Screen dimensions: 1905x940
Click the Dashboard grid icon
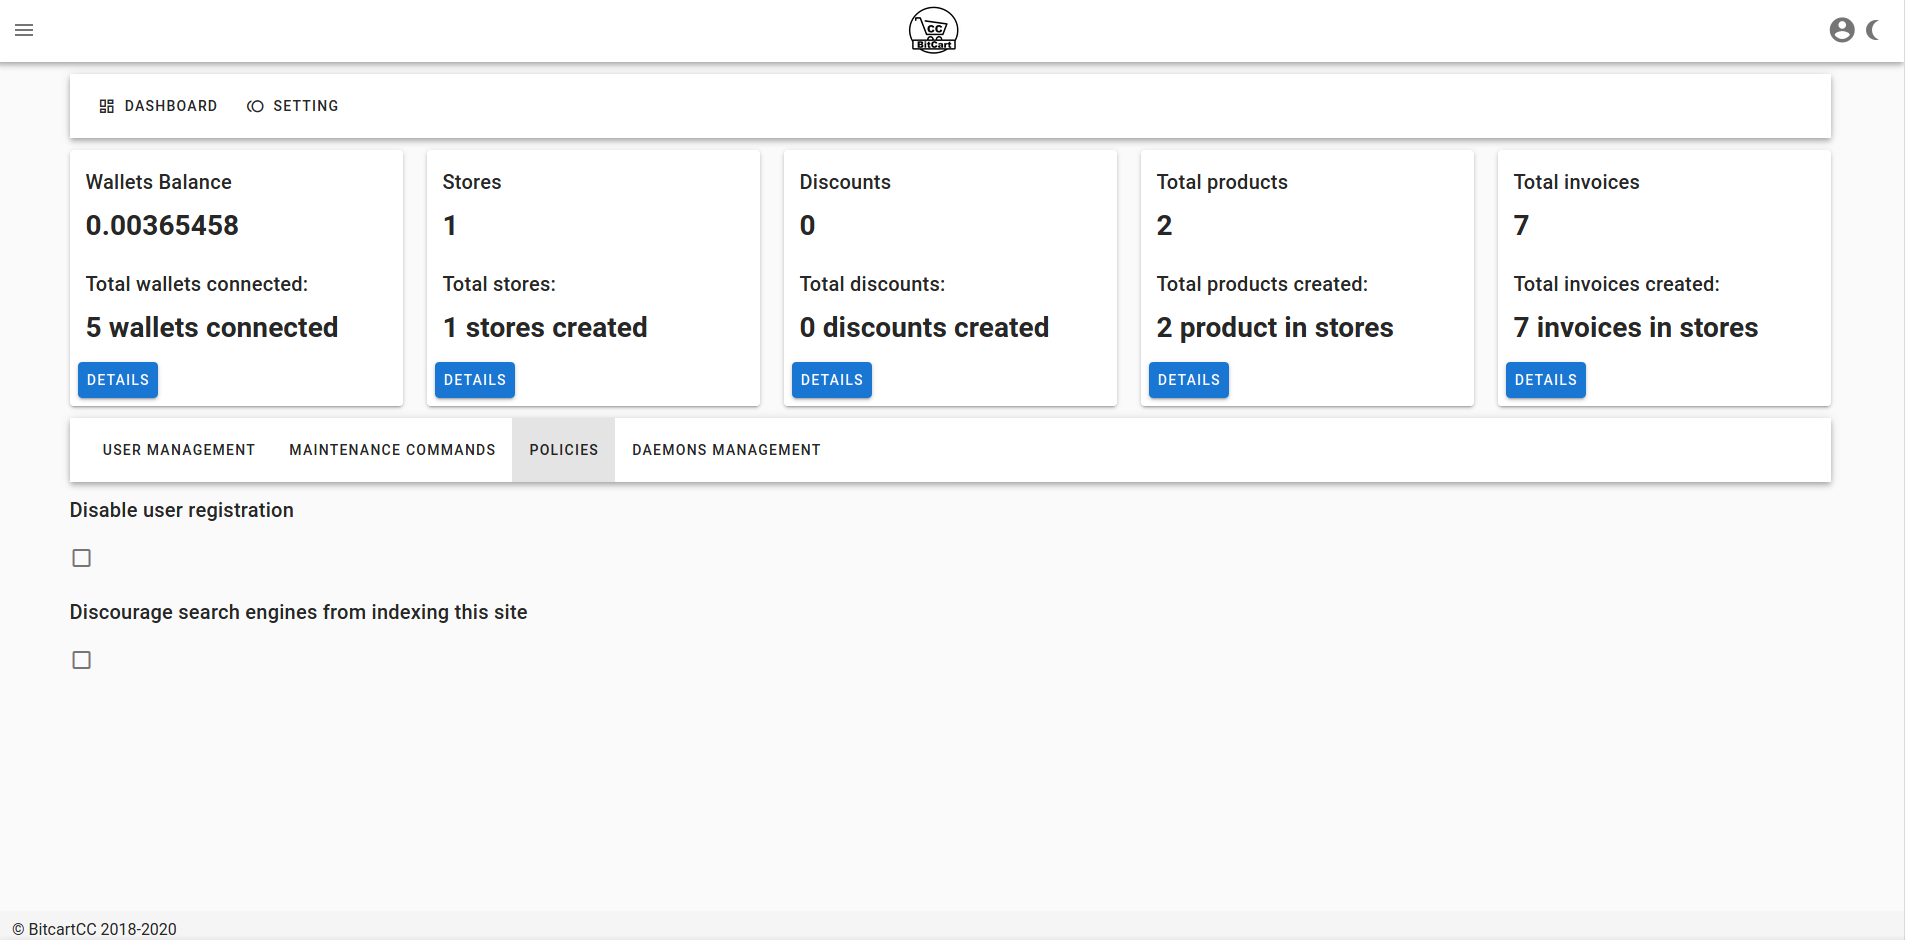107,106
